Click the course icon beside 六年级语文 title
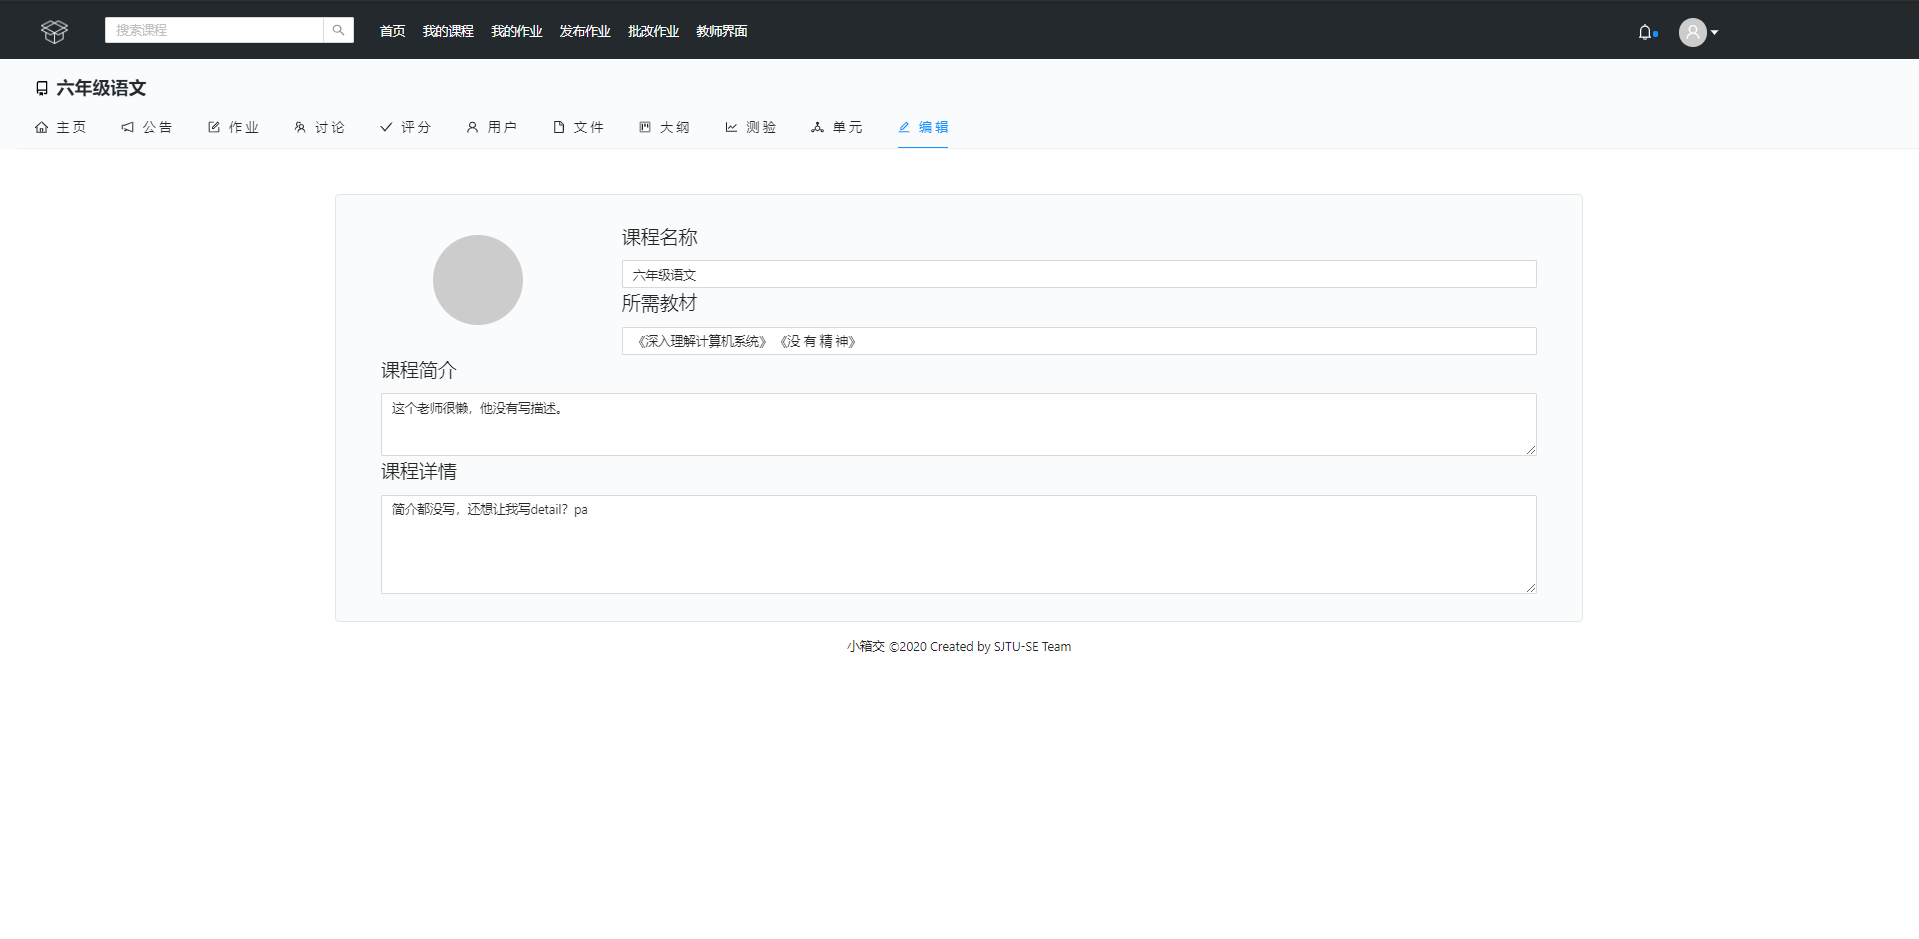1919x939 pixels. click(x=42, y=88)
